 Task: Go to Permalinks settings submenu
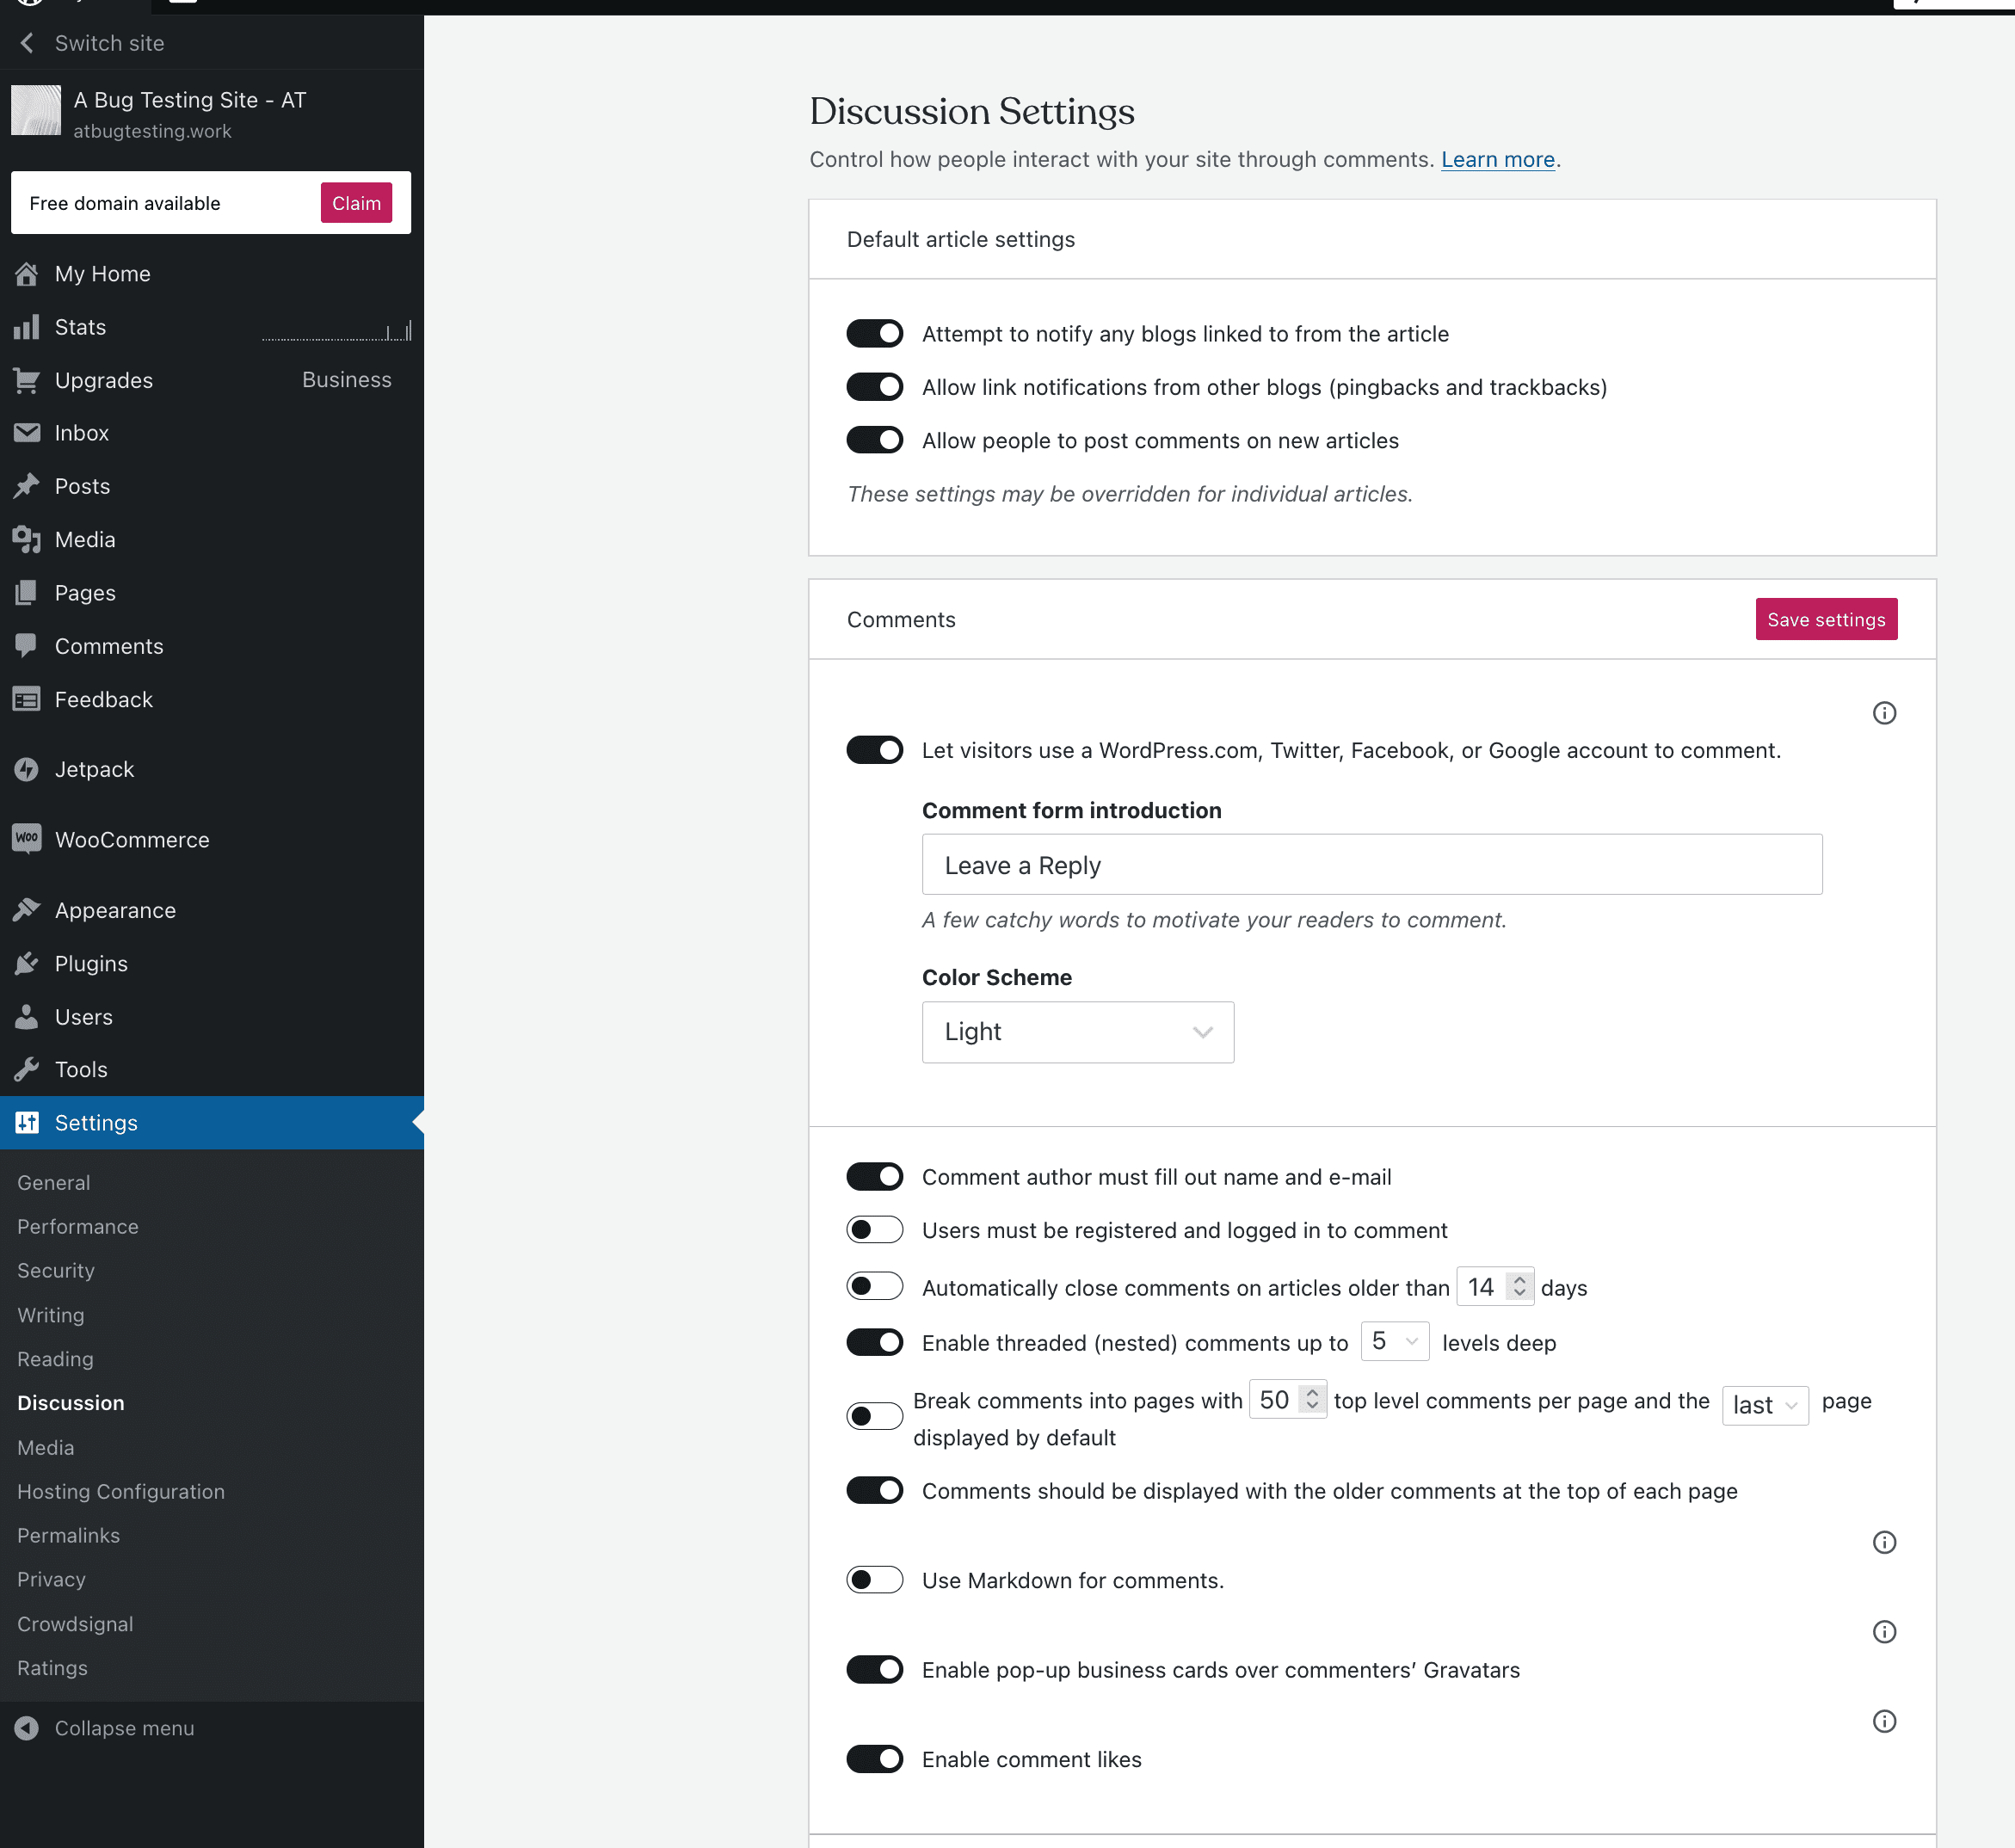point(68,1535)
